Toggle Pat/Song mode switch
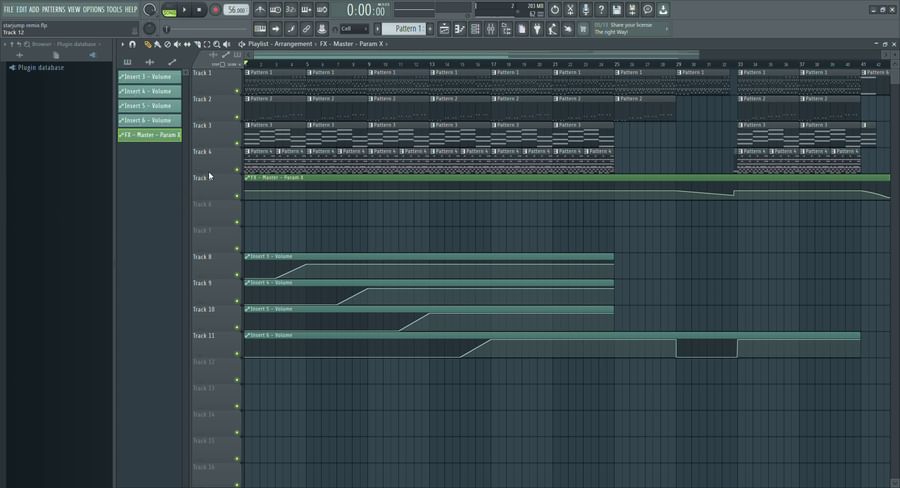Image resolution: width=900 pixels, height=488 pixels. 169,10
